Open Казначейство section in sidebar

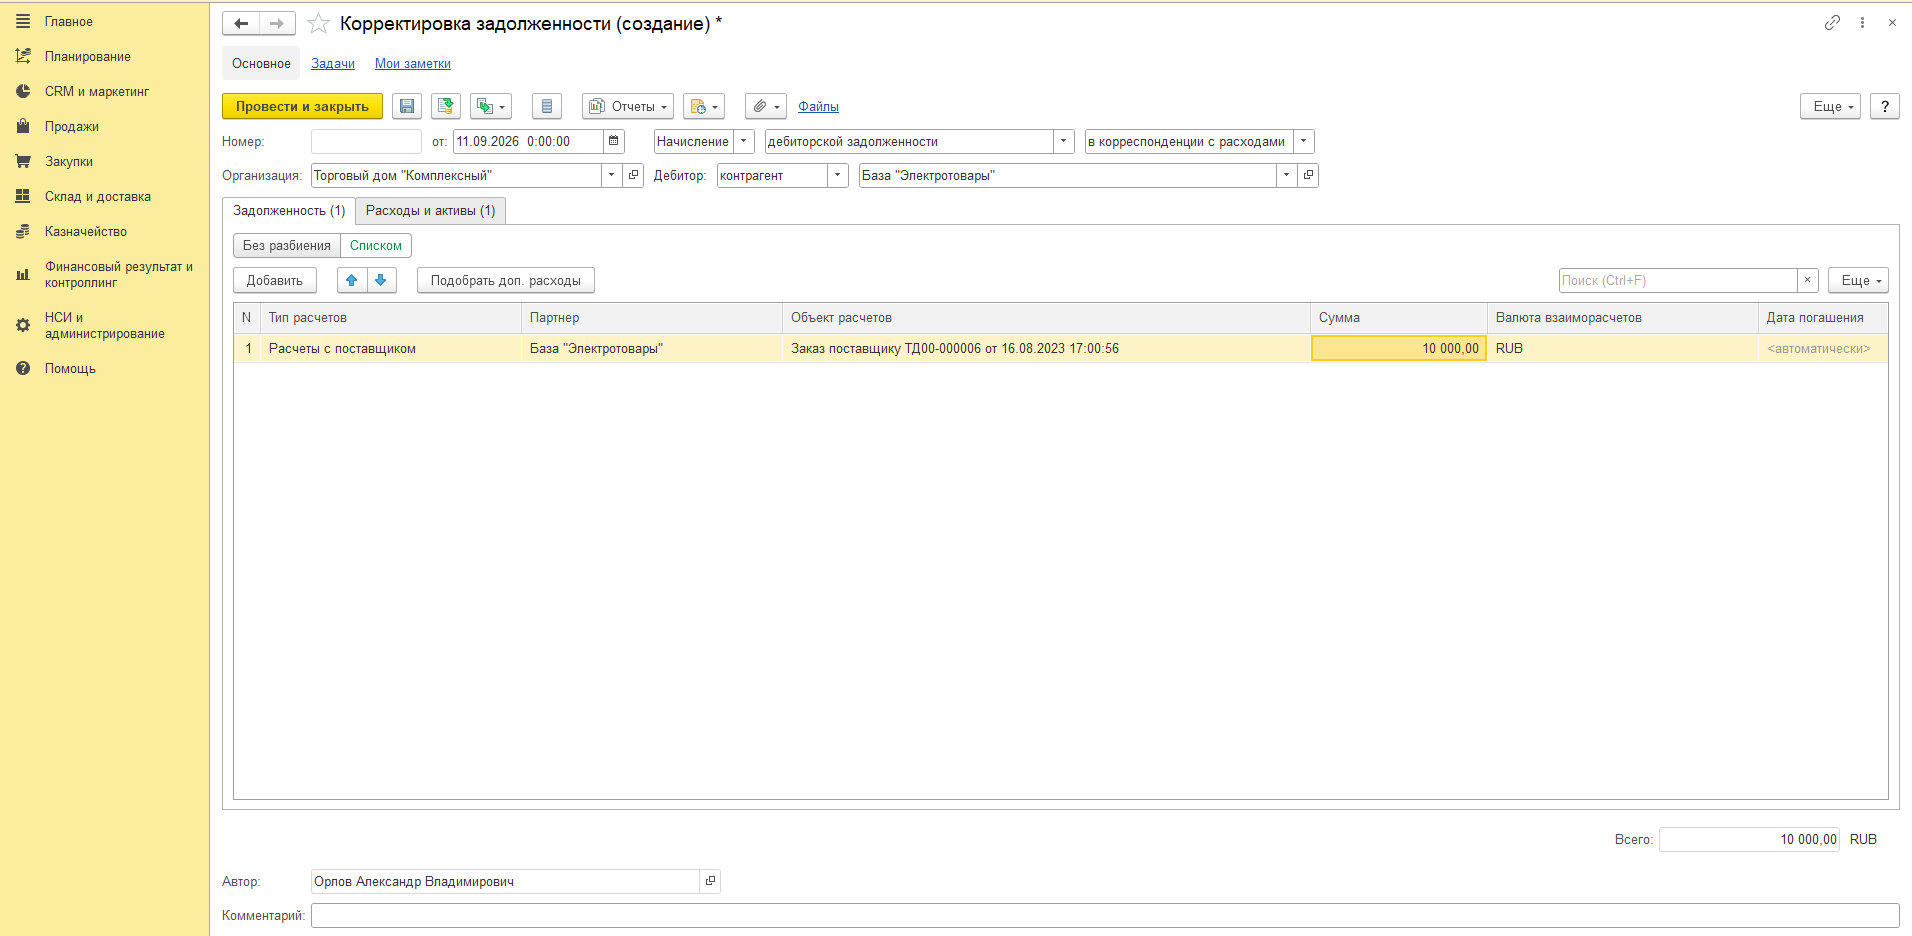point(86,231)
